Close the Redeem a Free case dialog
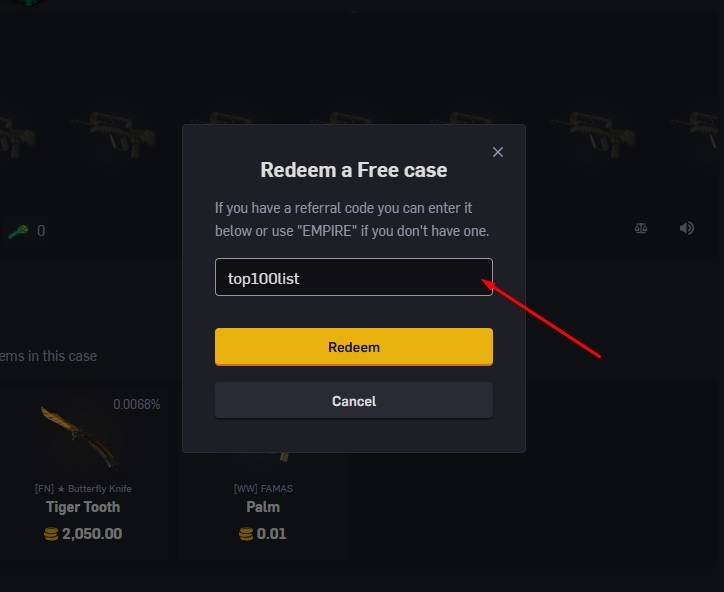The height and width of the screenshot is (592, 724). tap(498, 152)
